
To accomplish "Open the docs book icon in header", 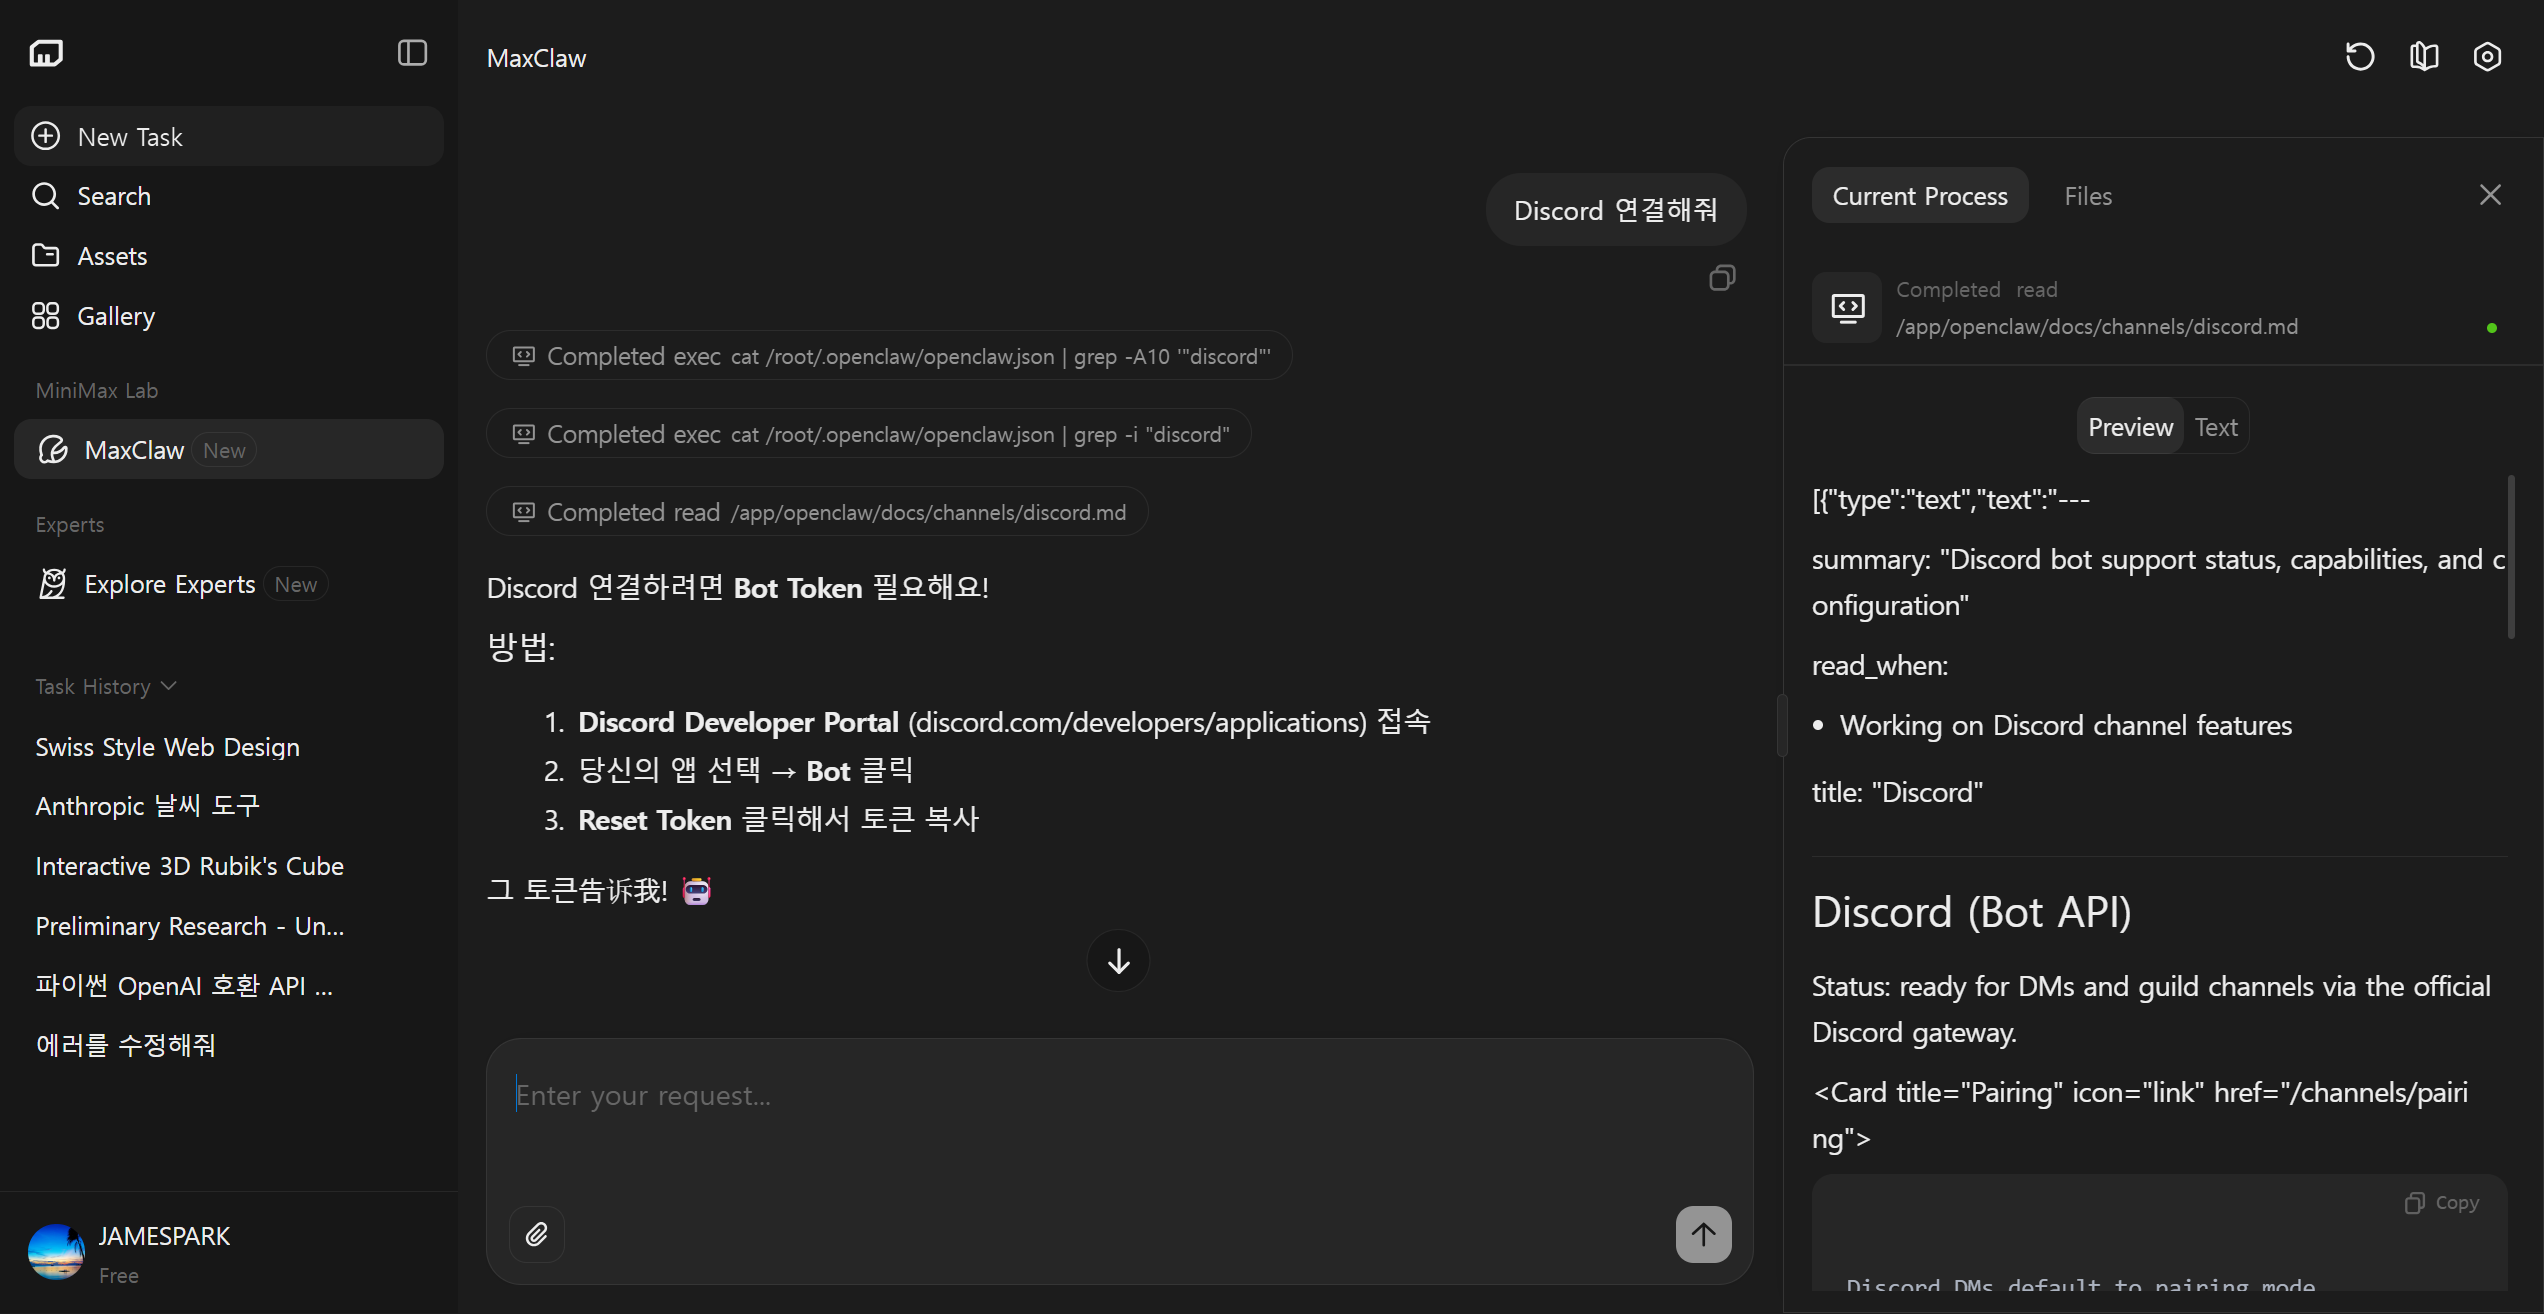I will (x=2424, y=57).
